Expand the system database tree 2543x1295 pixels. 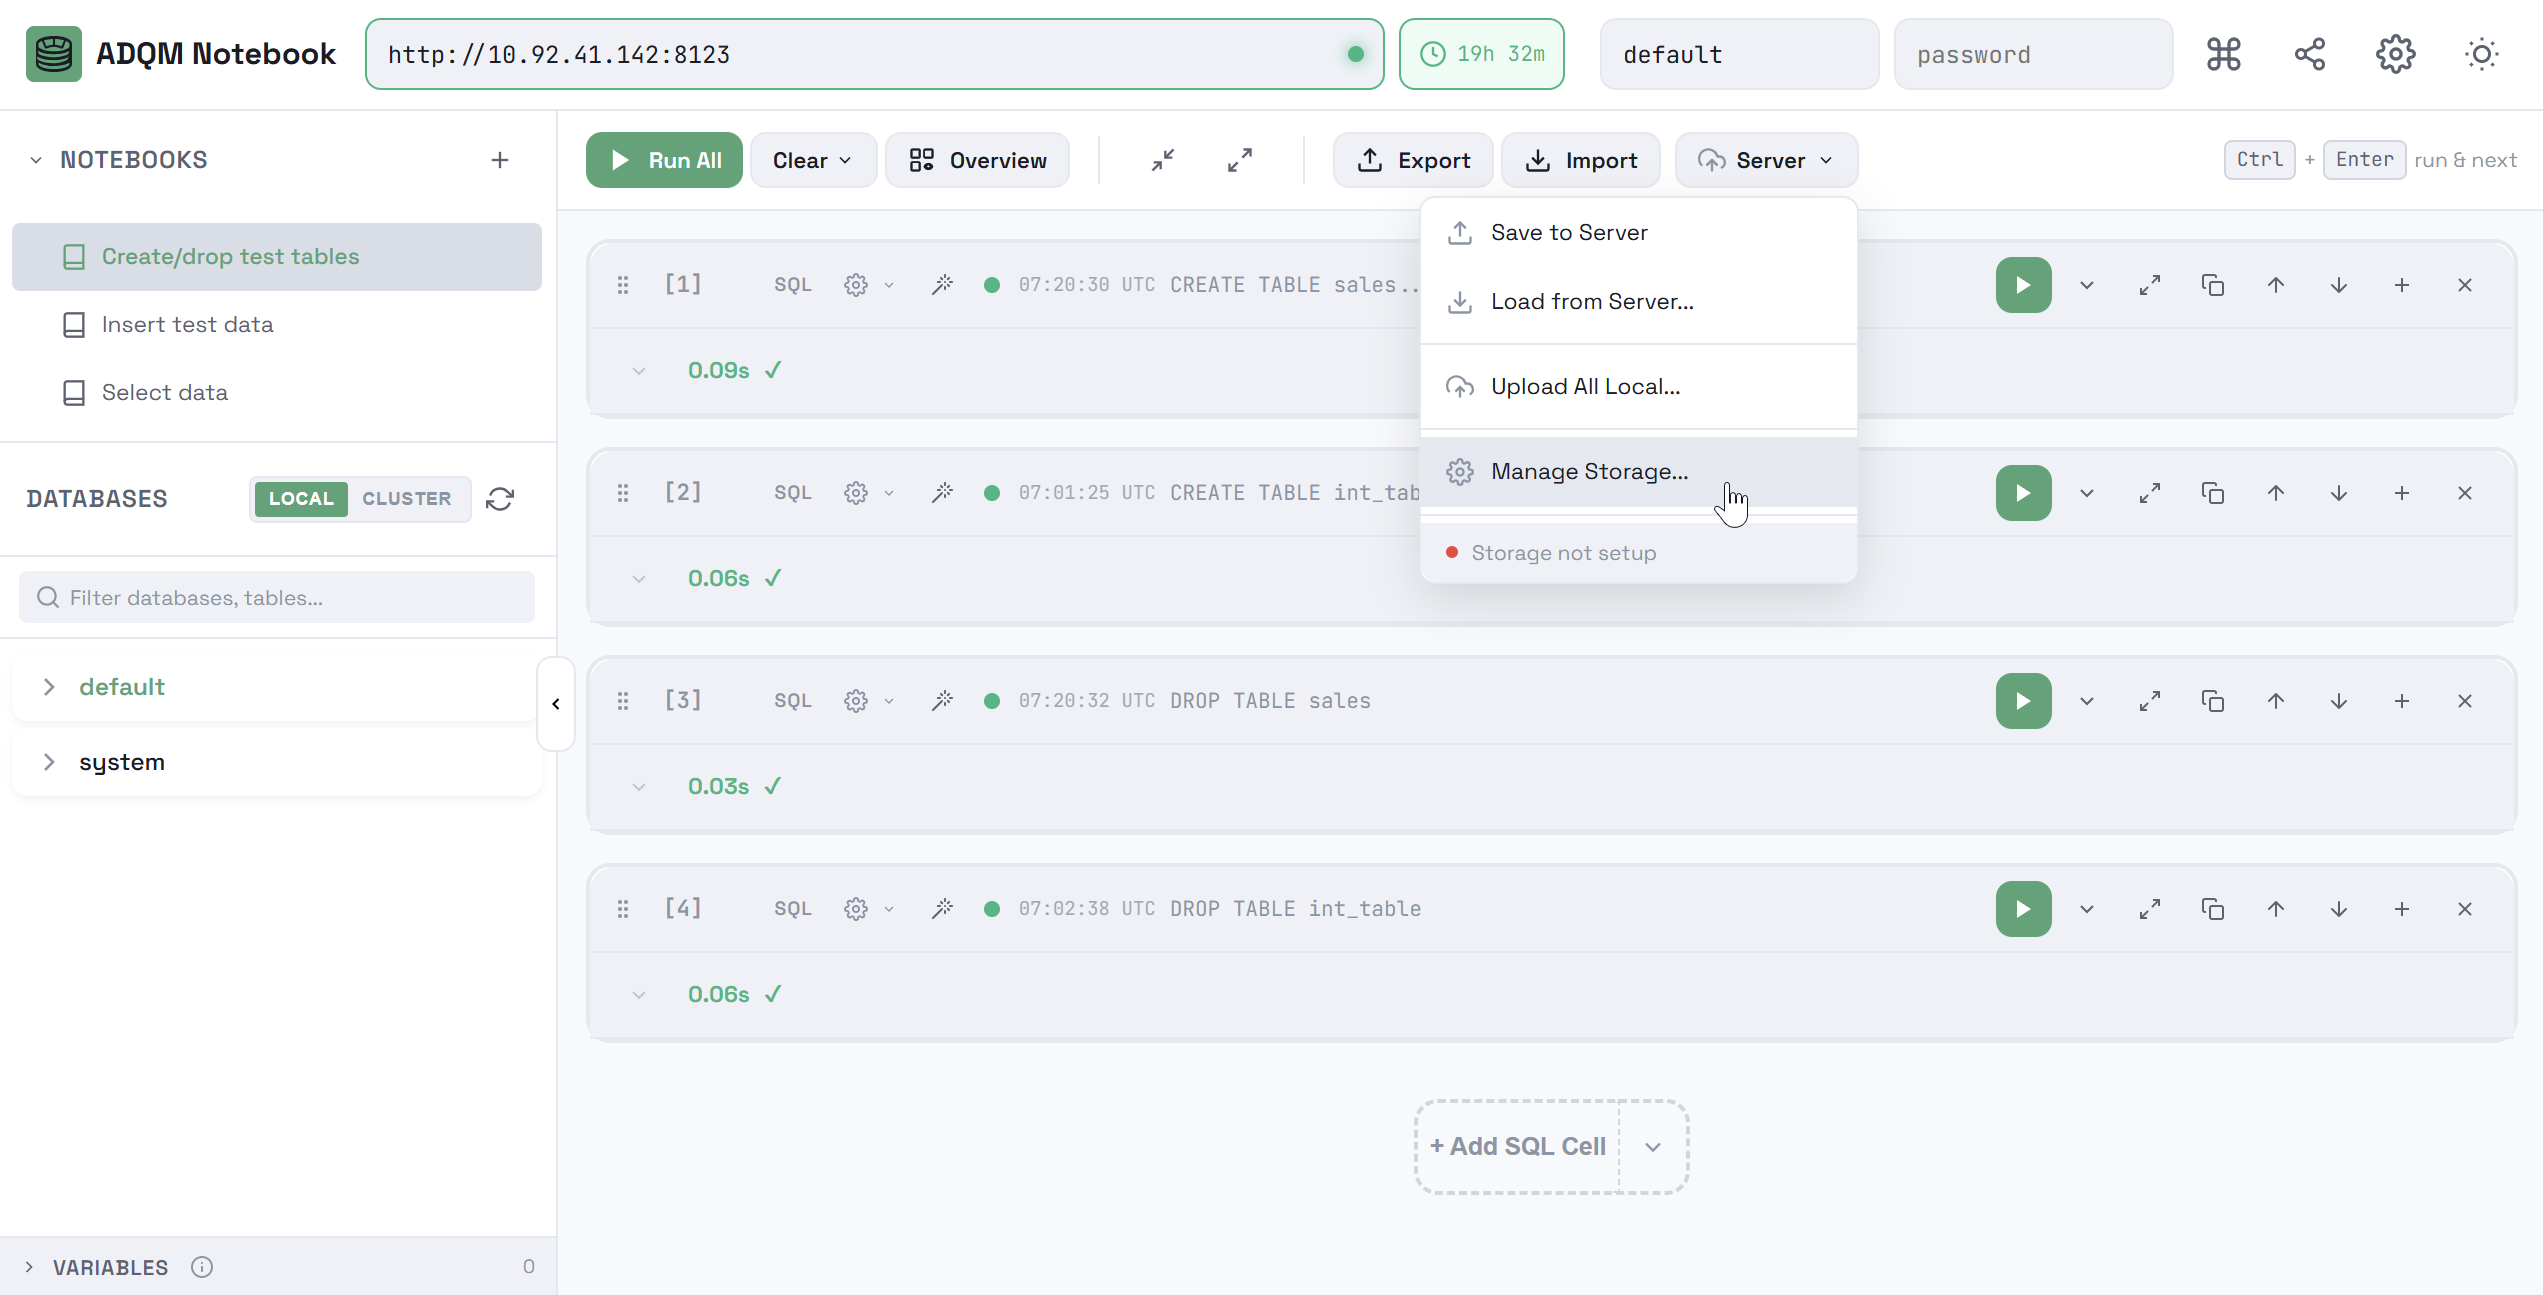(x=49, y=762)
